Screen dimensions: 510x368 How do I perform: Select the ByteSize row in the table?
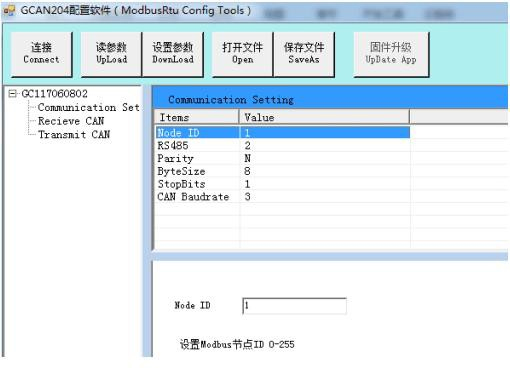click(283, 171)
